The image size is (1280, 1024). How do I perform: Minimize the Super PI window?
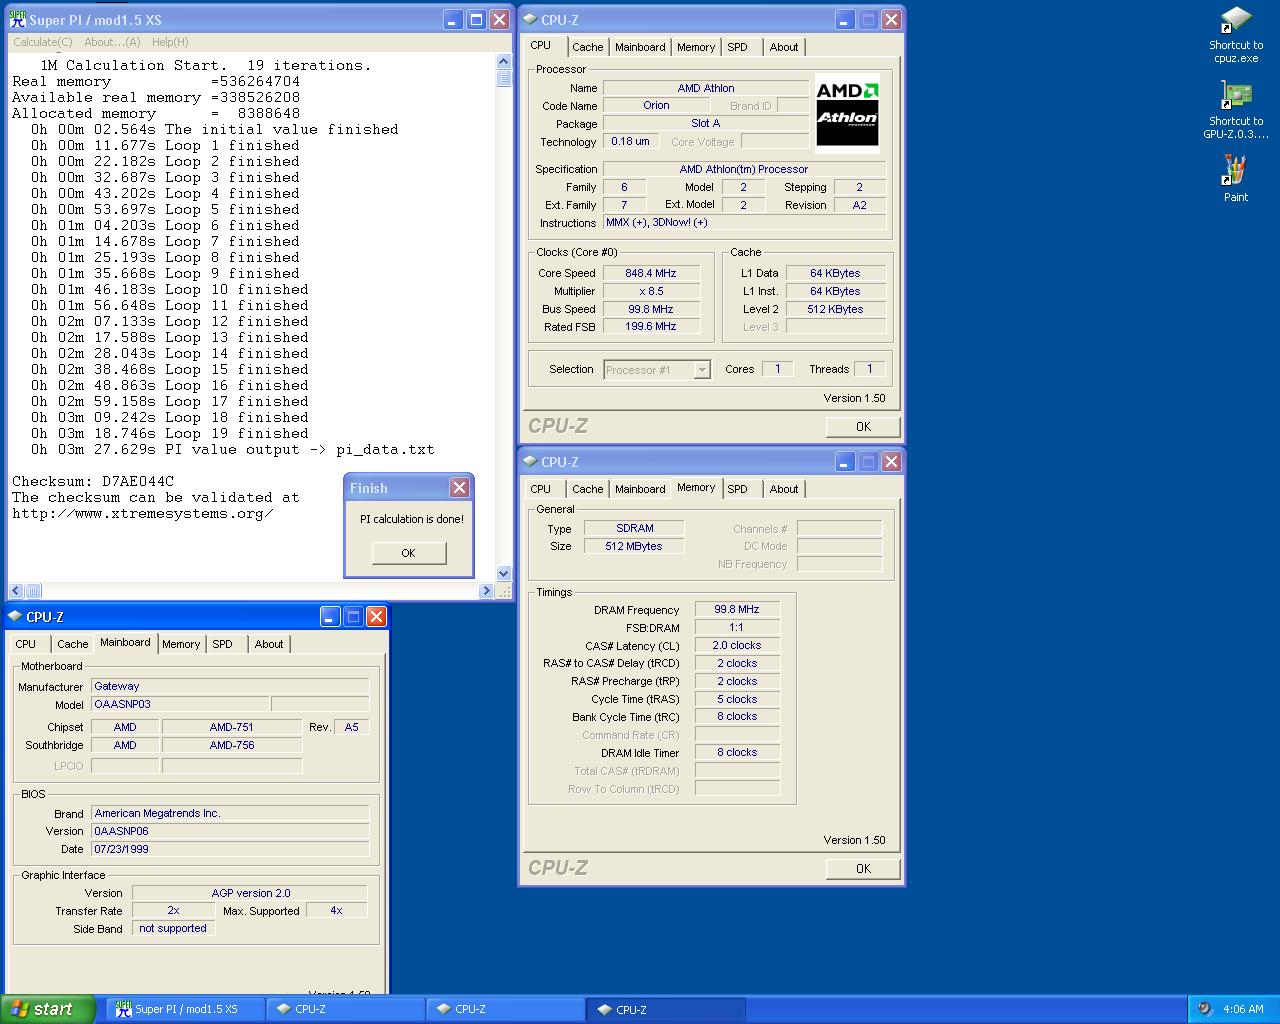coord(453,20)
